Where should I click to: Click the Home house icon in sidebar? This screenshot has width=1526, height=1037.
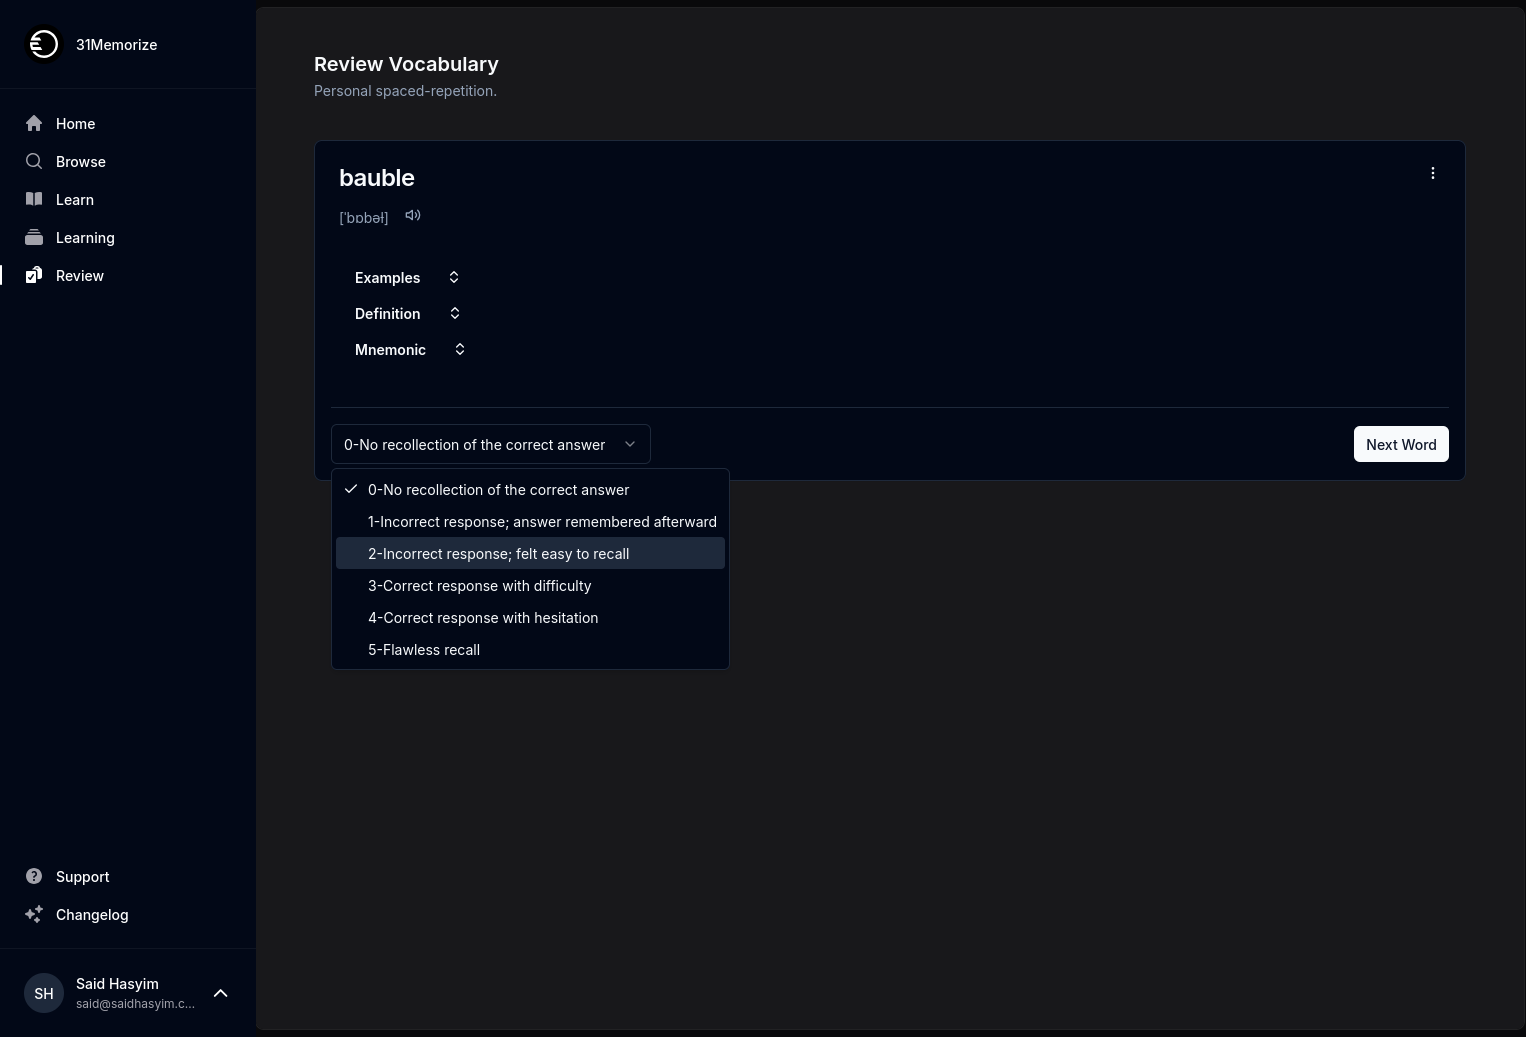pos(34,123)
